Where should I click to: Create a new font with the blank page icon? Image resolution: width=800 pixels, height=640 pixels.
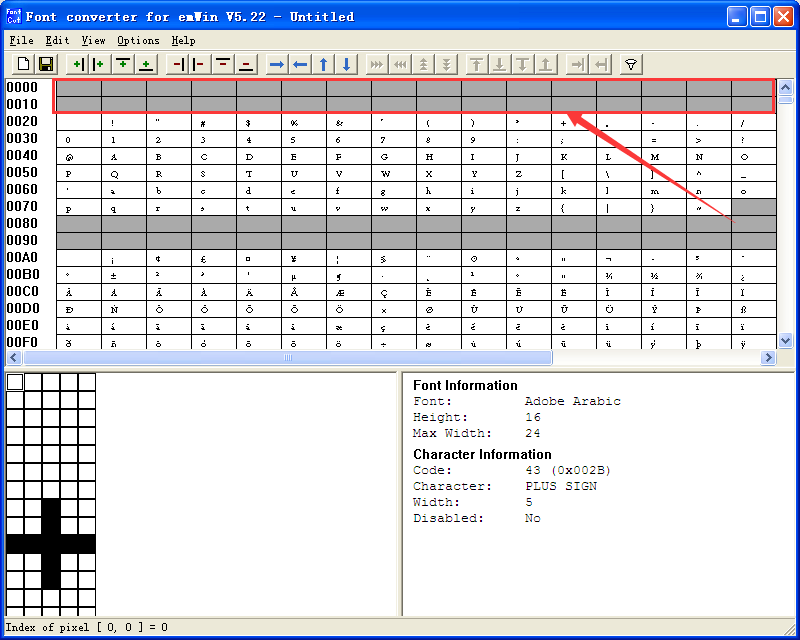[x=23, y=64]
